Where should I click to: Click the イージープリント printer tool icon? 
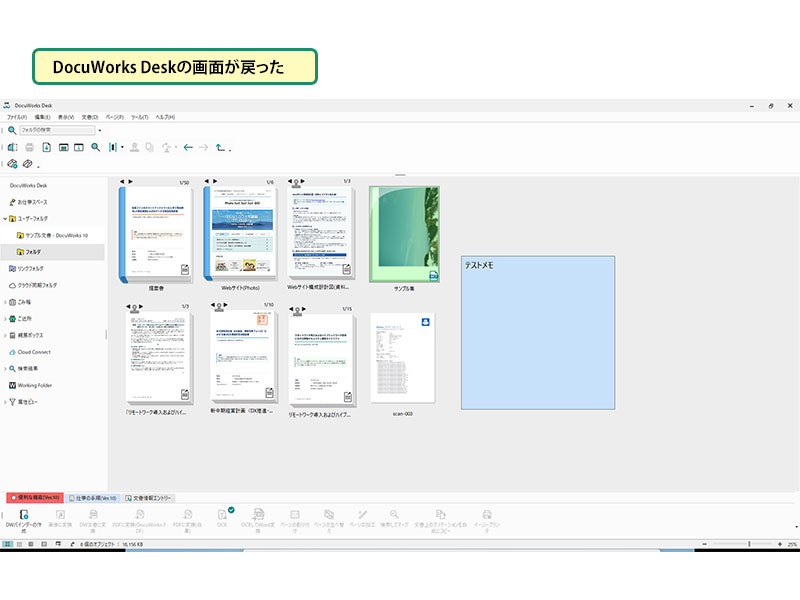(487, 514)
